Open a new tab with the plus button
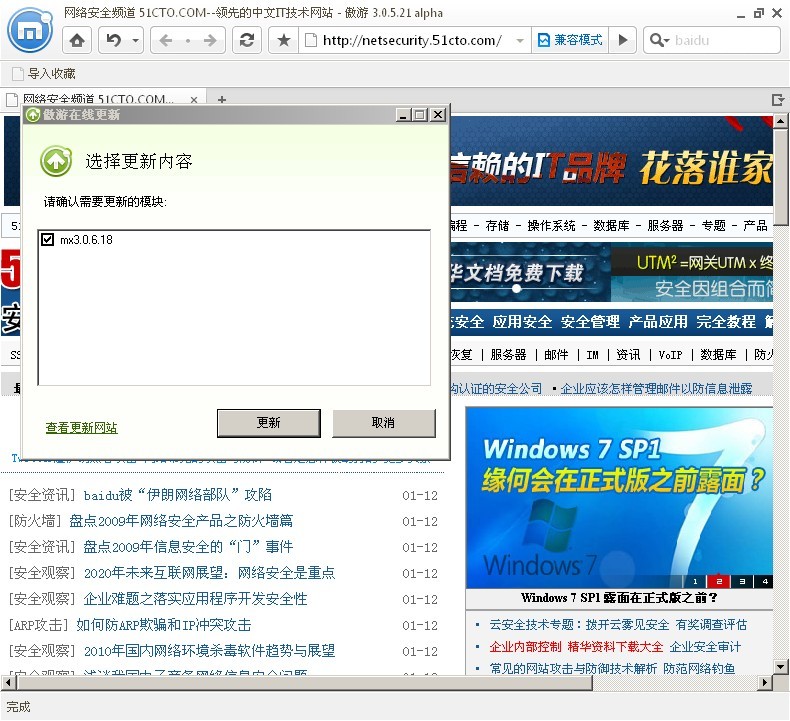This screenshot has width=790, height=721. coord(222,99)
